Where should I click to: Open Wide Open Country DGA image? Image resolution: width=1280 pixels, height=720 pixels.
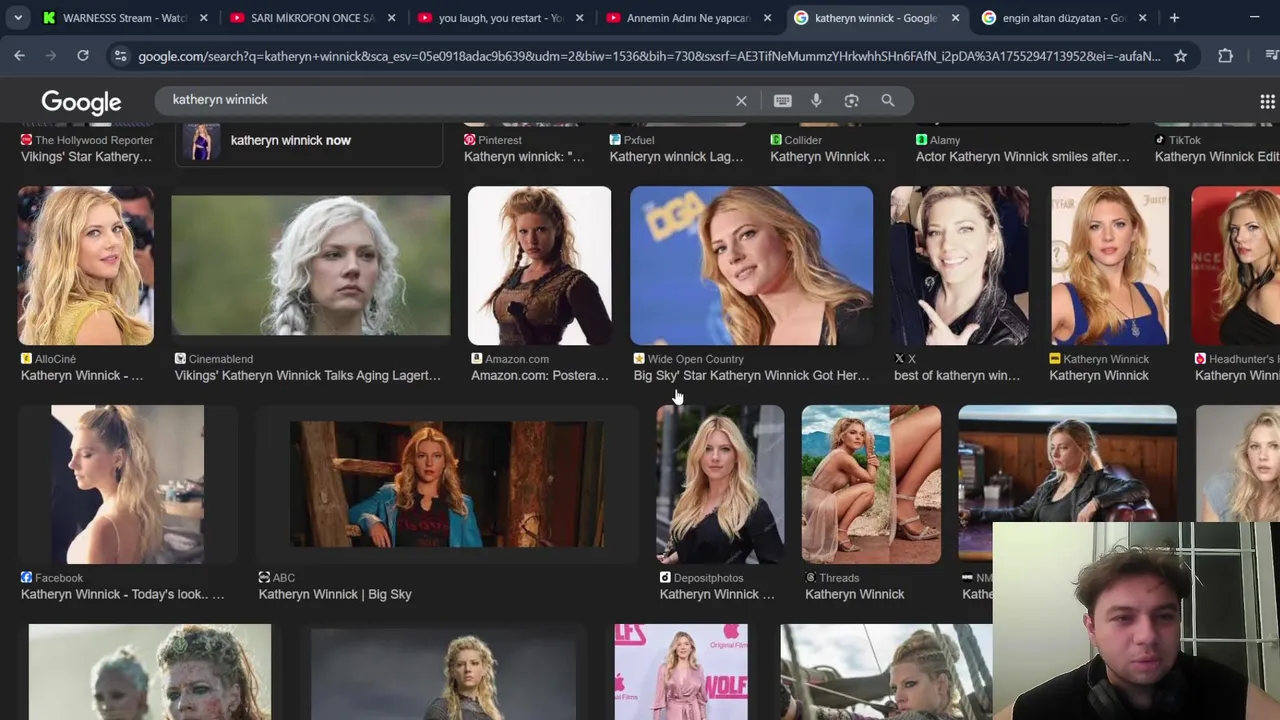[751, 265]
